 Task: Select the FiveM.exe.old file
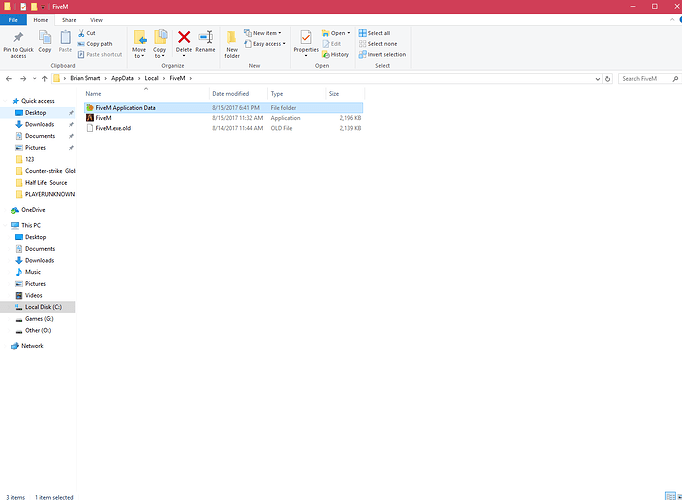(223, 128)
